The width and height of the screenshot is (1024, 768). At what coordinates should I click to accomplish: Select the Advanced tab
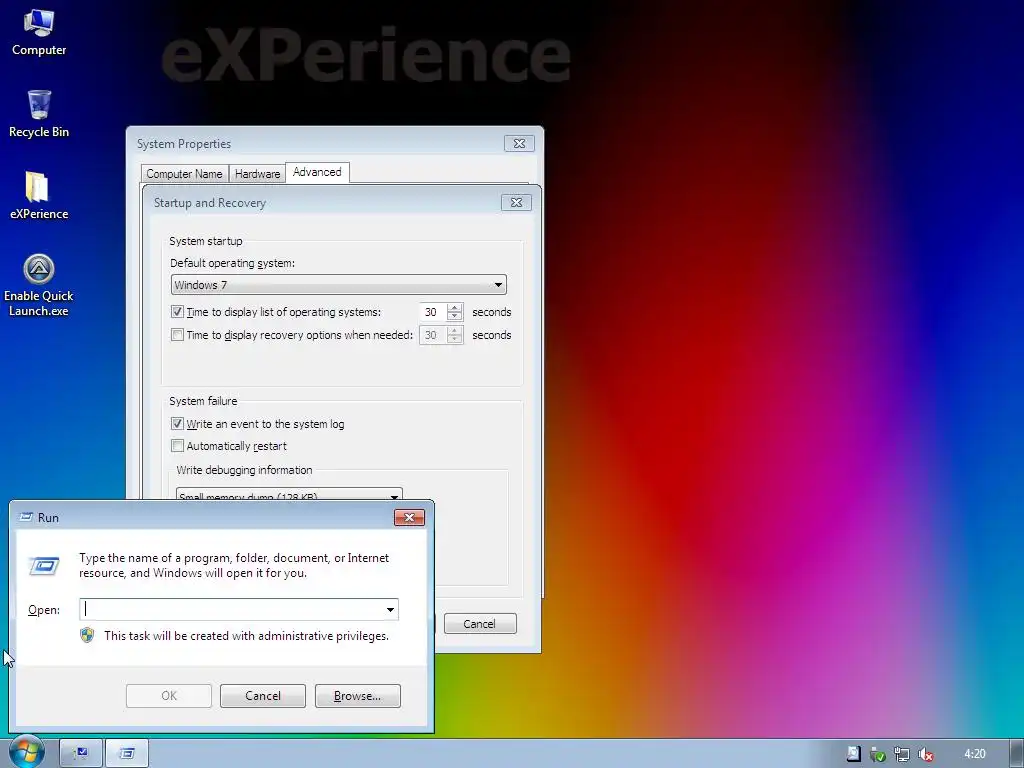(x=317, y=172)
